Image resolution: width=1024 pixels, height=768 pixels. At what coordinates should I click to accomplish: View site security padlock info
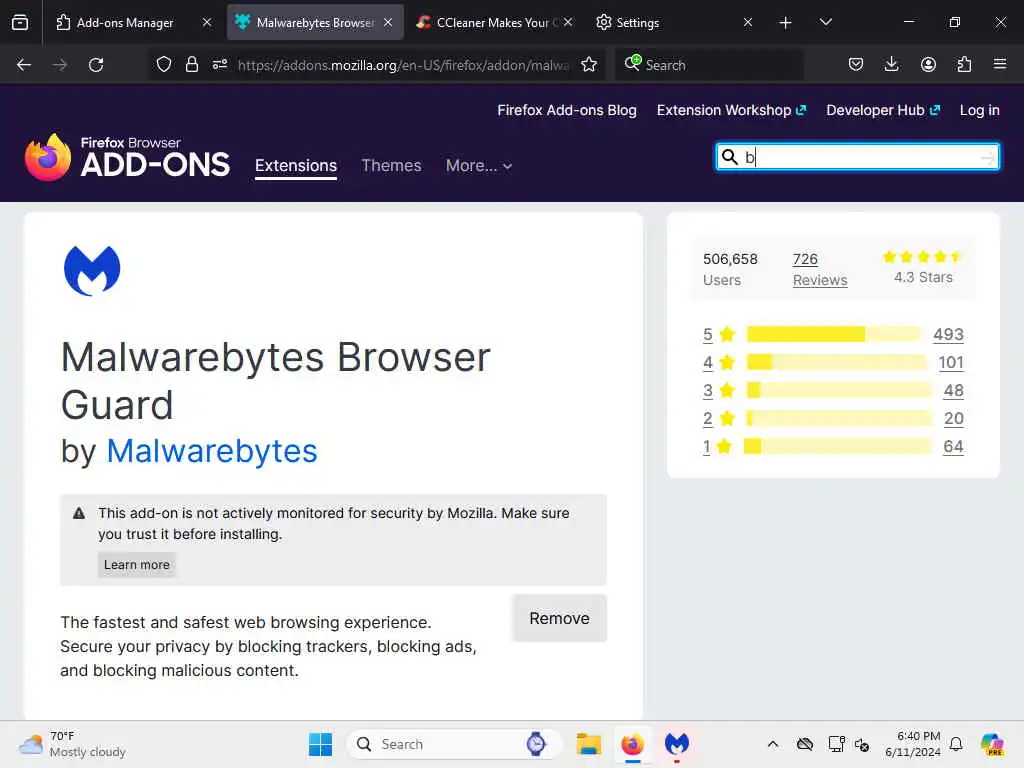tap(191, 64)
